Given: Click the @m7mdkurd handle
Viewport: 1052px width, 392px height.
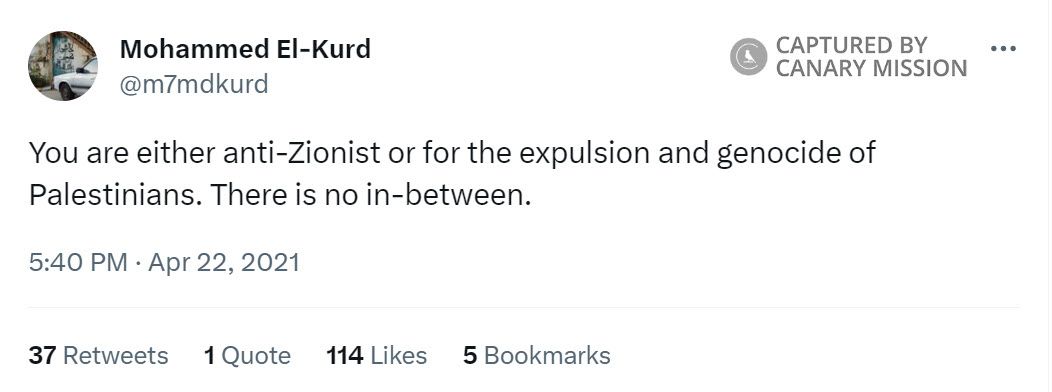Looking at the screenshot, I should [194, 85].
